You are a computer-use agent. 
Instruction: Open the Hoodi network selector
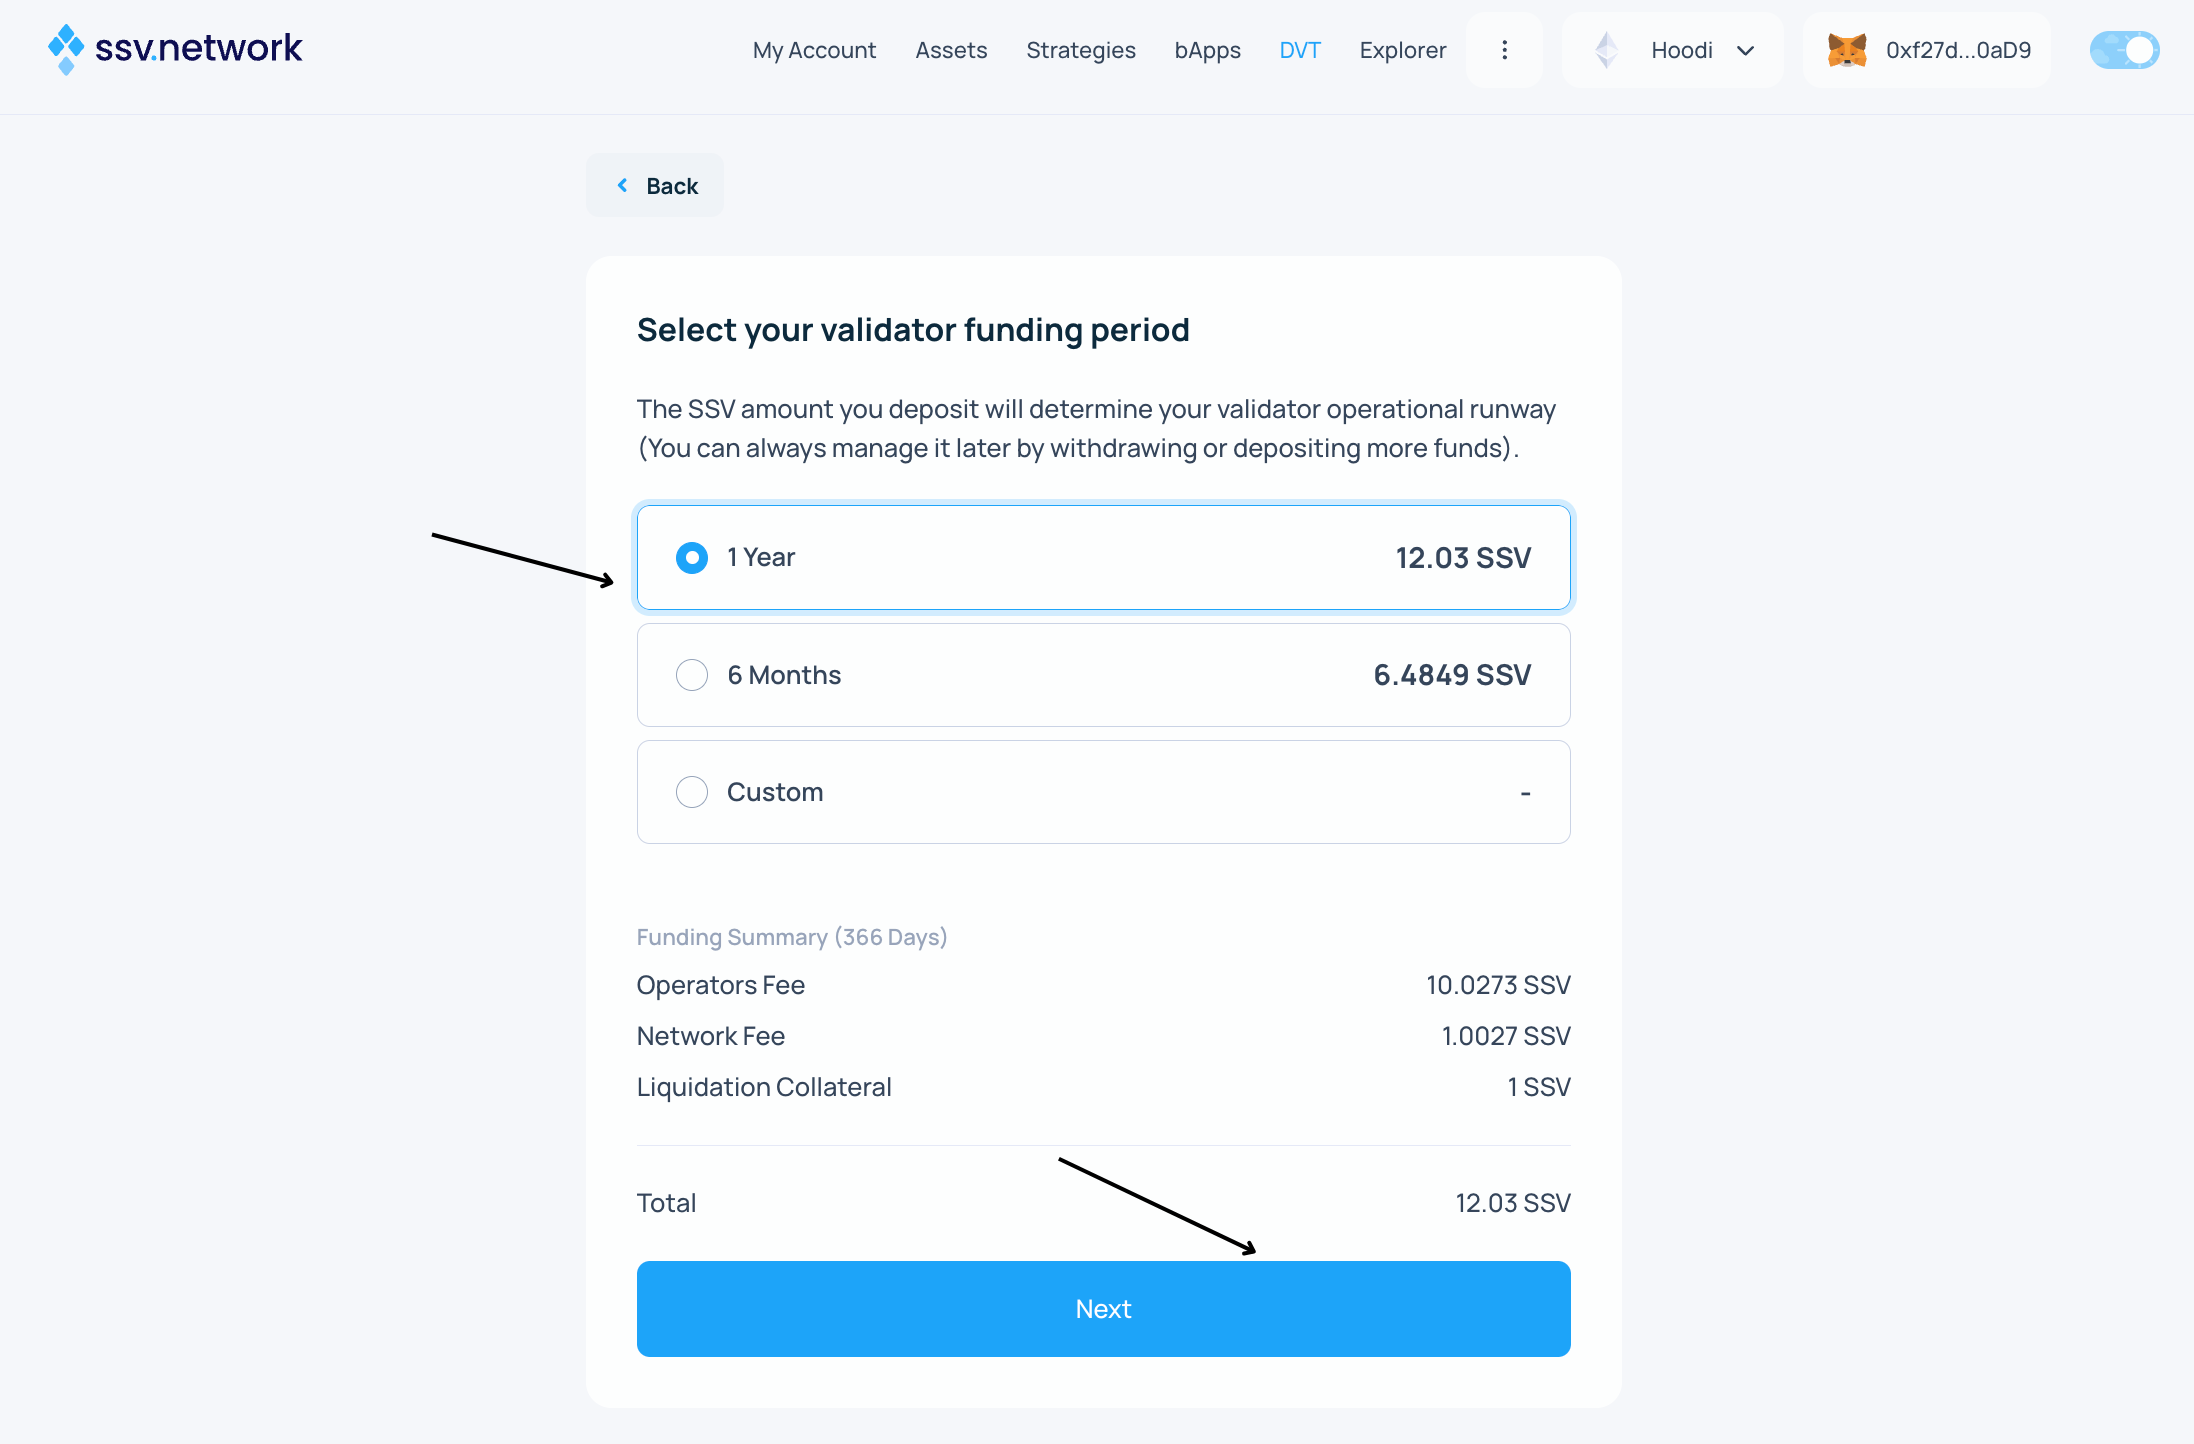(x=1682, y=50)
